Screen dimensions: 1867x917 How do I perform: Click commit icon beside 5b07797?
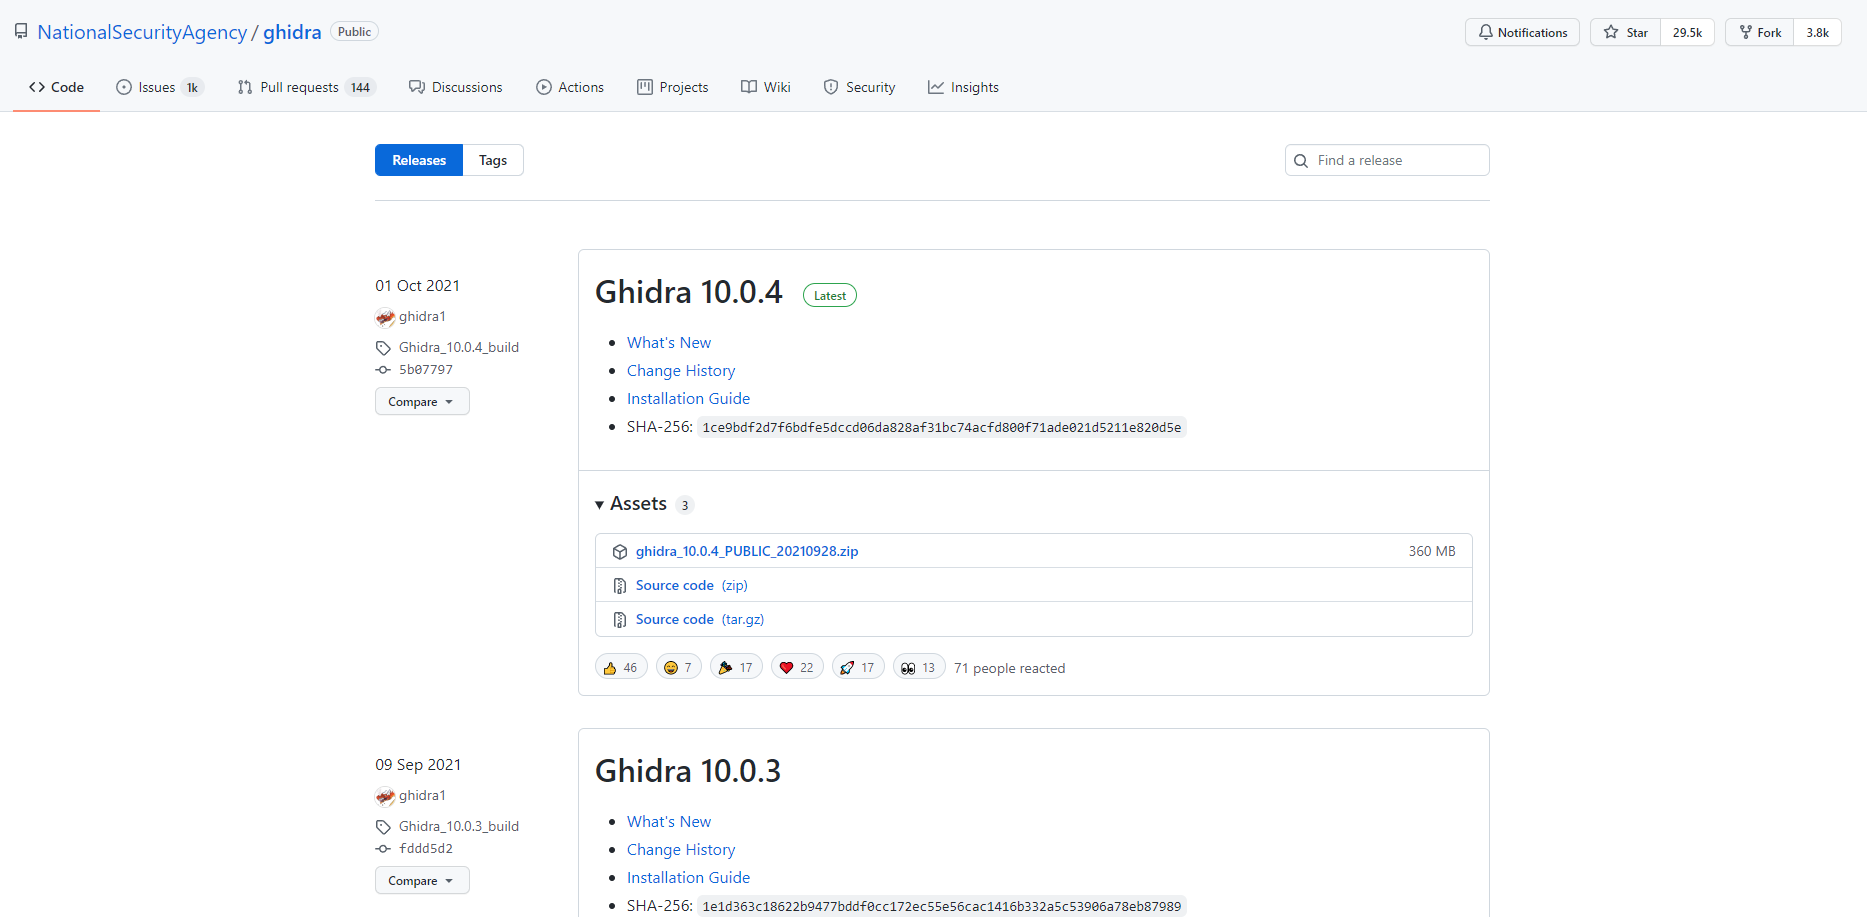(383, 370)
